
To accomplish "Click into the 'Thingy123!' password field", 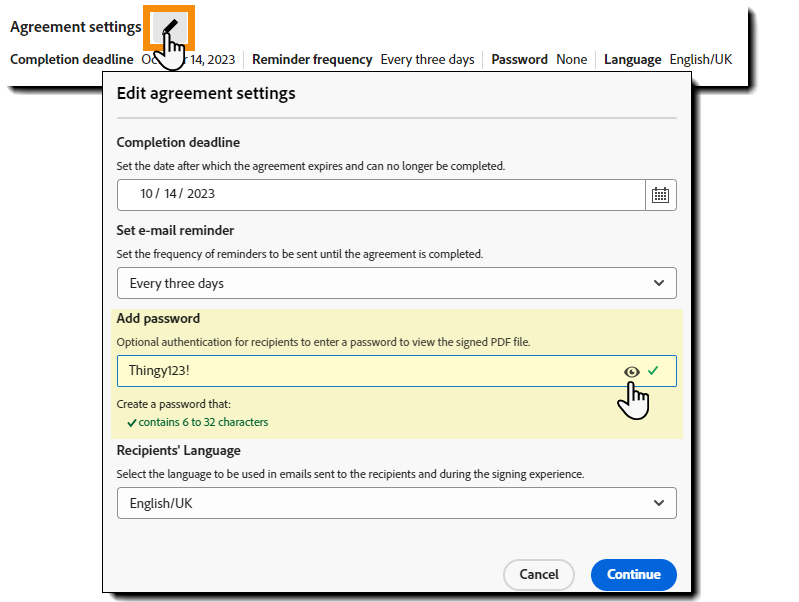I will coord(360,371).
